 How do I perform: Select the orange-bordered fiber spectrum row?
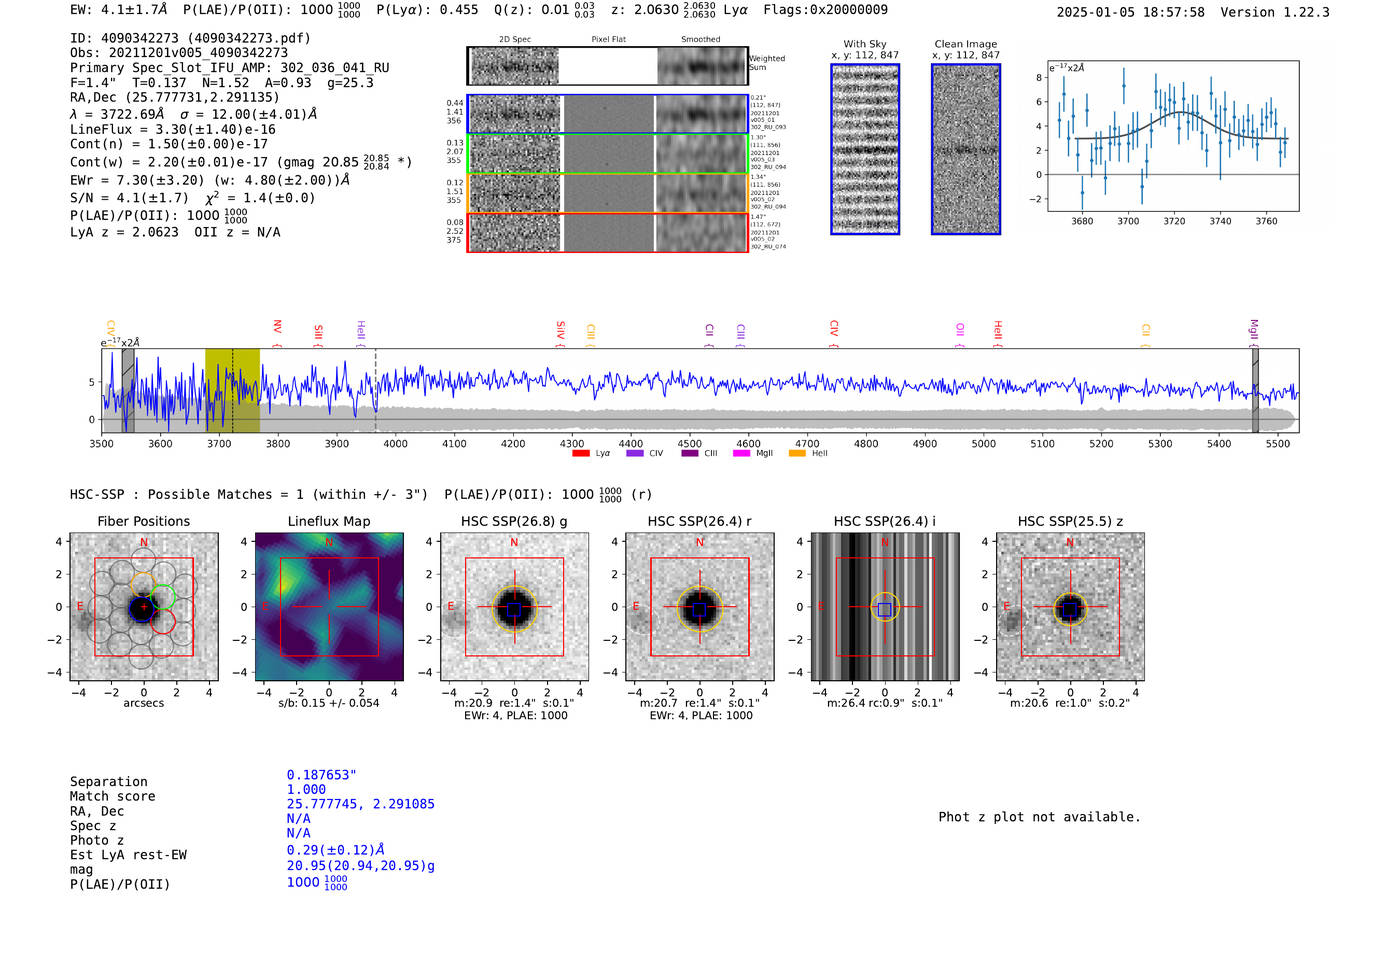[607, 193]
